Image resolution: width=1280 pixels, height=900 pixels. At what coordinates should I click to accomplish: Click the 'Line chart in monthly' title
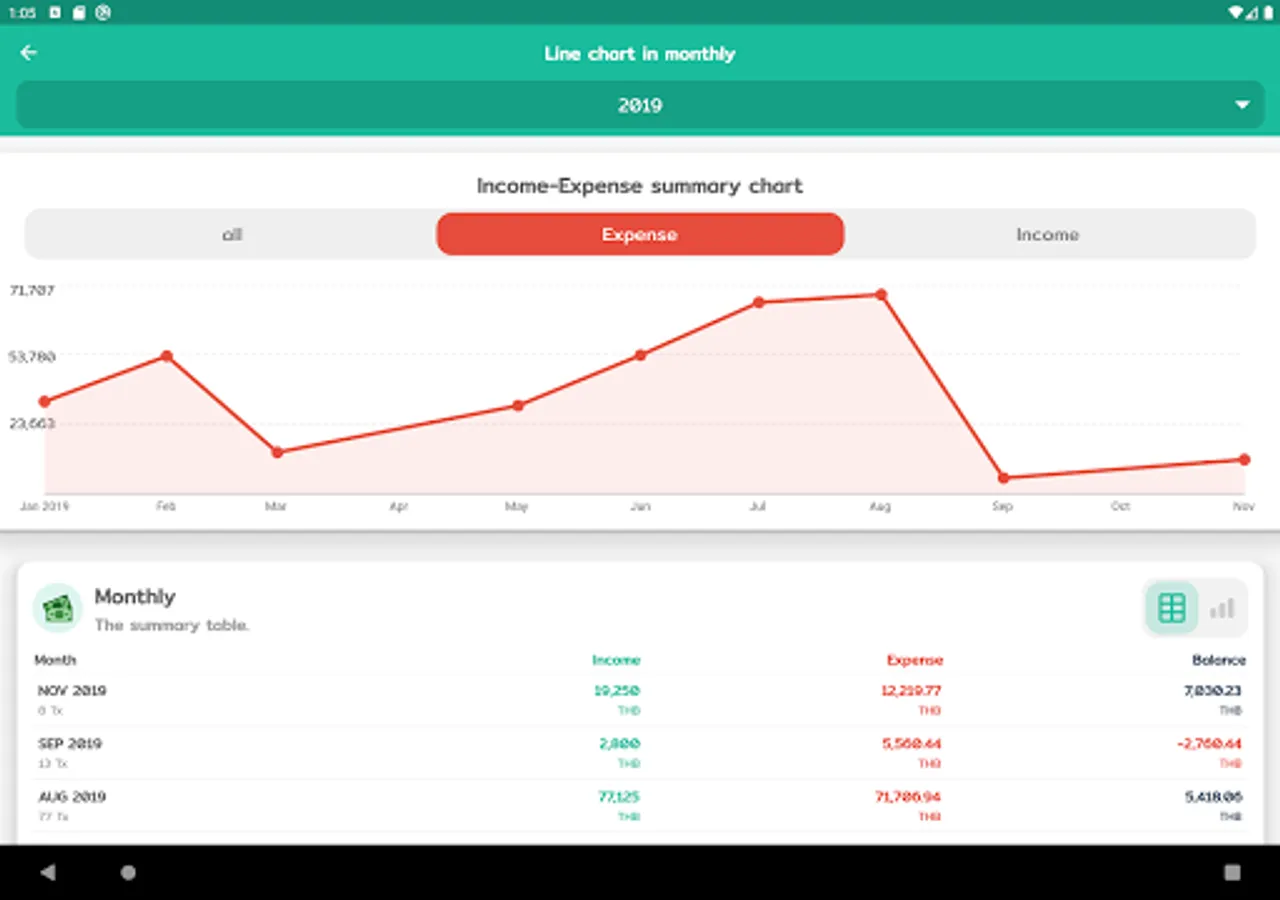coord(640,54)
